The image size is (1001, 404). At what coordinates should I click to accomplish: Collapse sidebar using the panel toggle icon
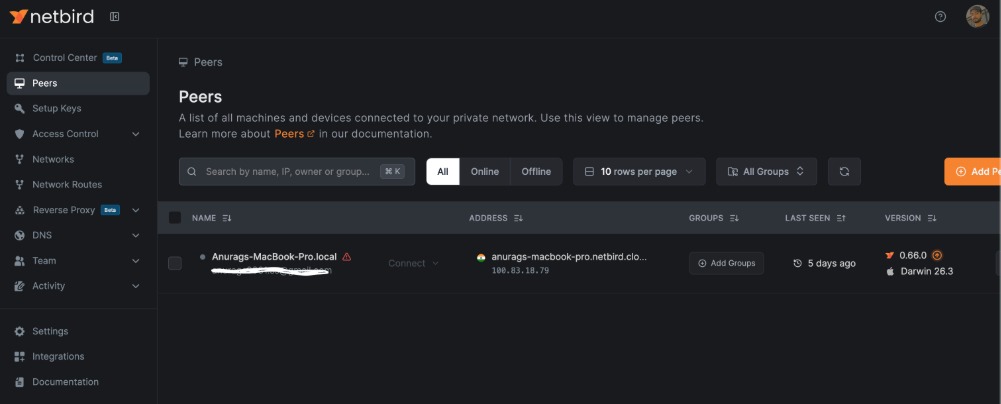114,17
